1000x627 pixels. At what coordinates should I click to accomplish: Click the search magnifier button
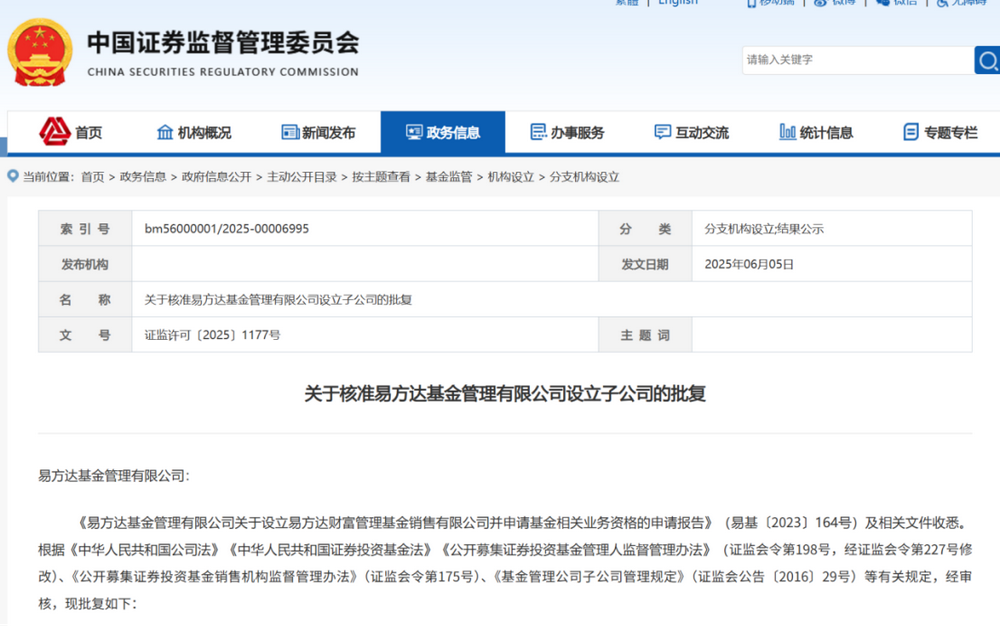point(987,60)
